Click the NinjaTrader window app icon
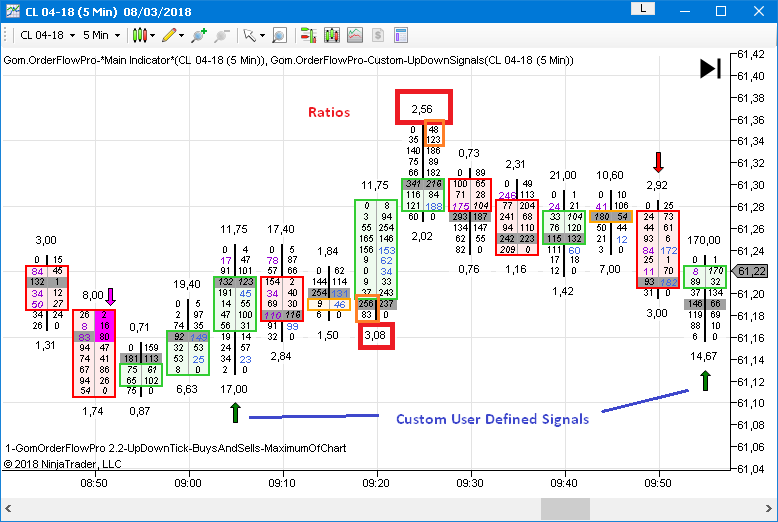778x522 pixels. 12,11
